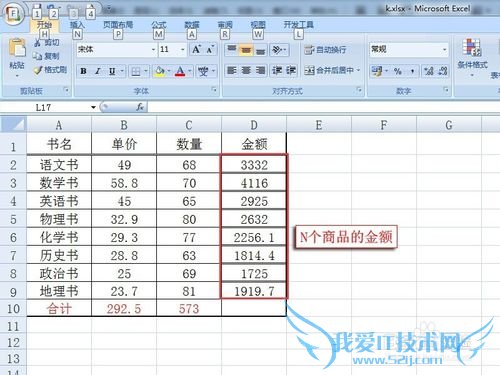Open Name Box dropdown arrow
Viewport: 500px width, 375px height.
[x=93, y=107]
